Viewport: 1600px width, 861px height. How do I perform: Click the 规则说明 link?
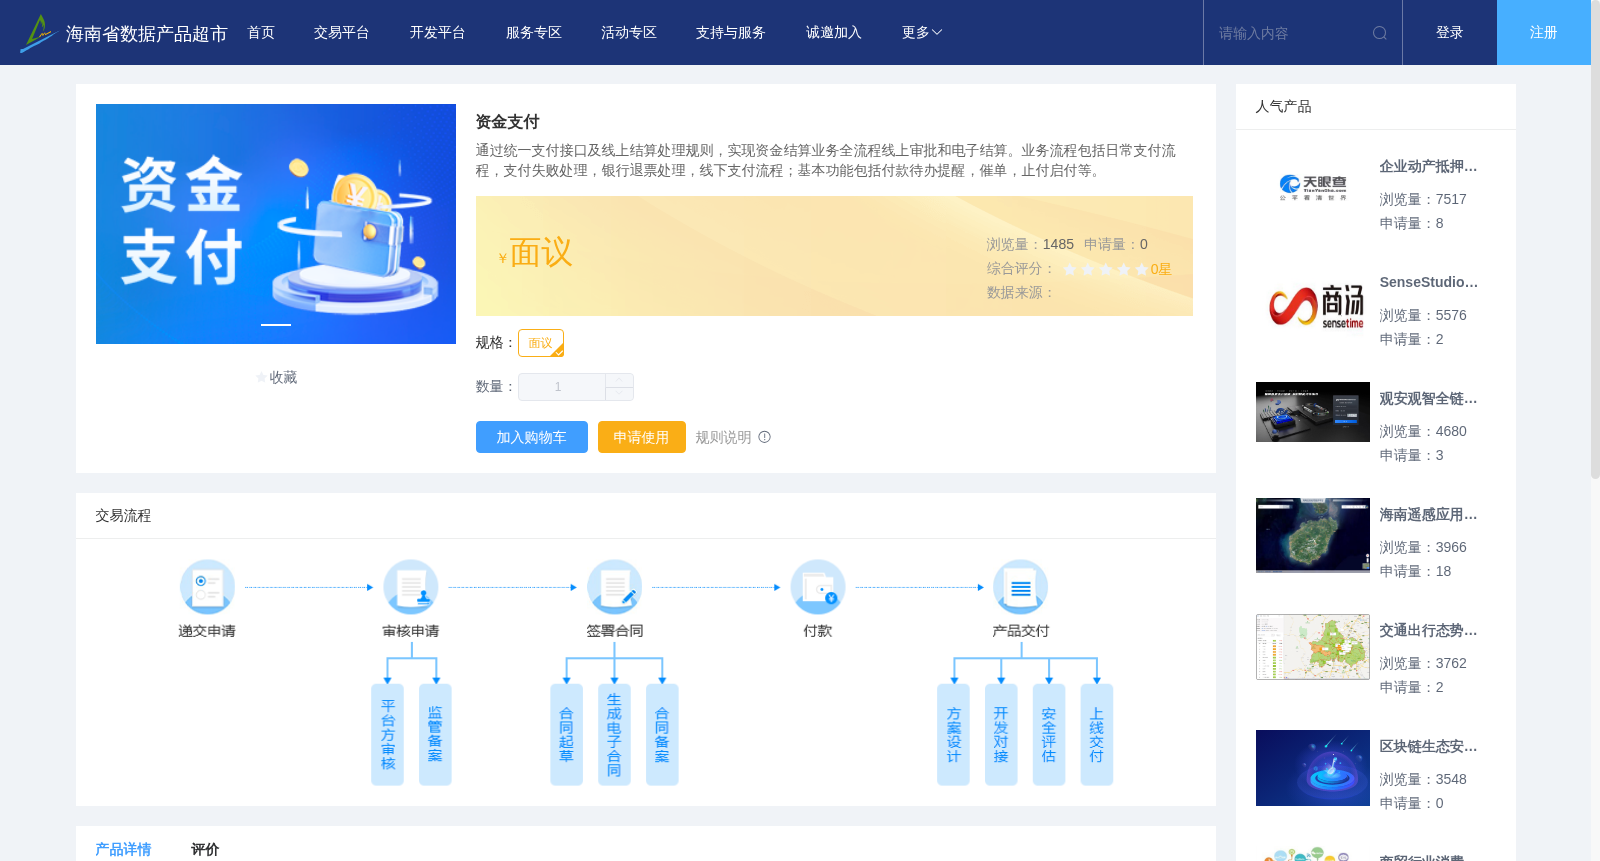coord(723,437)
